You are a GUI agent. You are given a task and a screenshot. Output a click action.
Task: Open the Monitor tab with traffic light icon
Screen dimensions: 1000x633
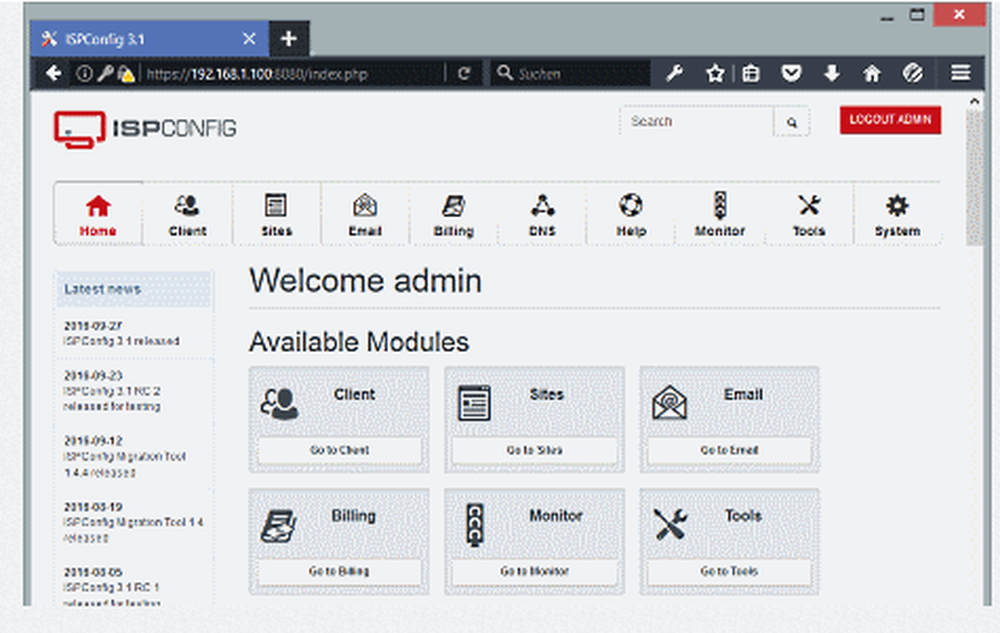[719, 215]
